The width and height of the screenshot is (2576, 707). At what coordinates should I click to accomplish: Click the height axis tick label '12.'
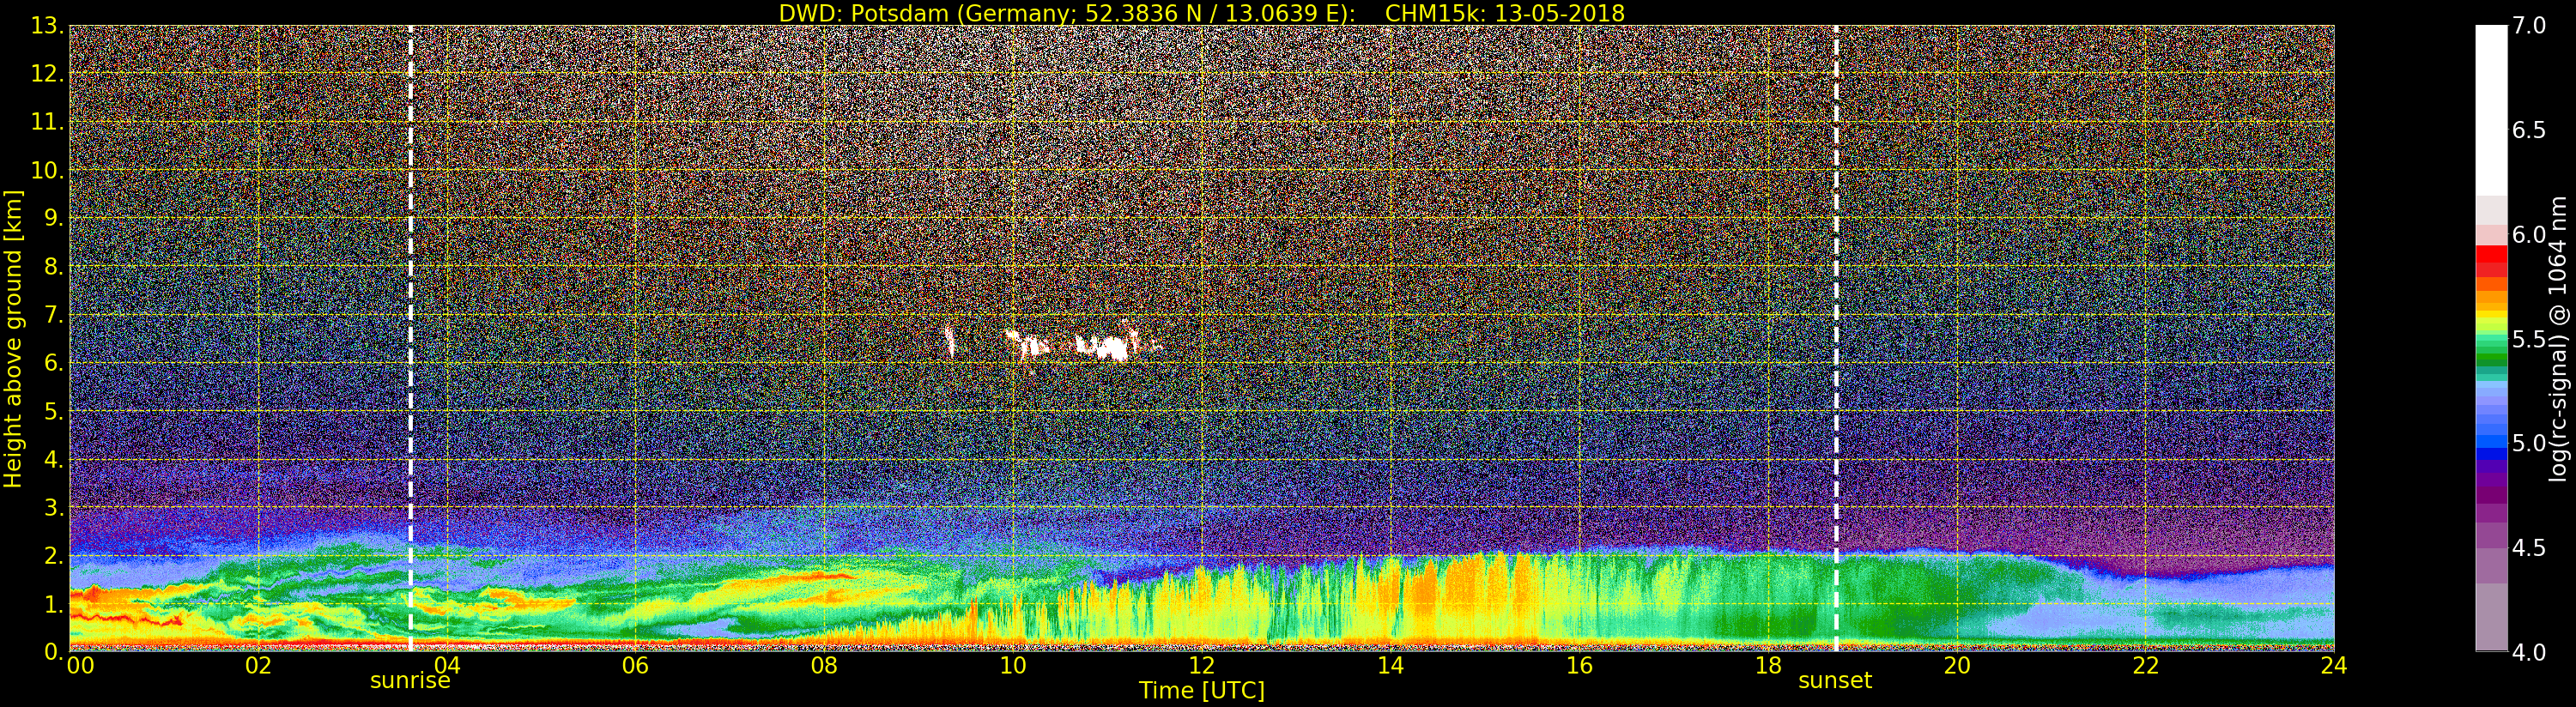(x=47, y=74)
